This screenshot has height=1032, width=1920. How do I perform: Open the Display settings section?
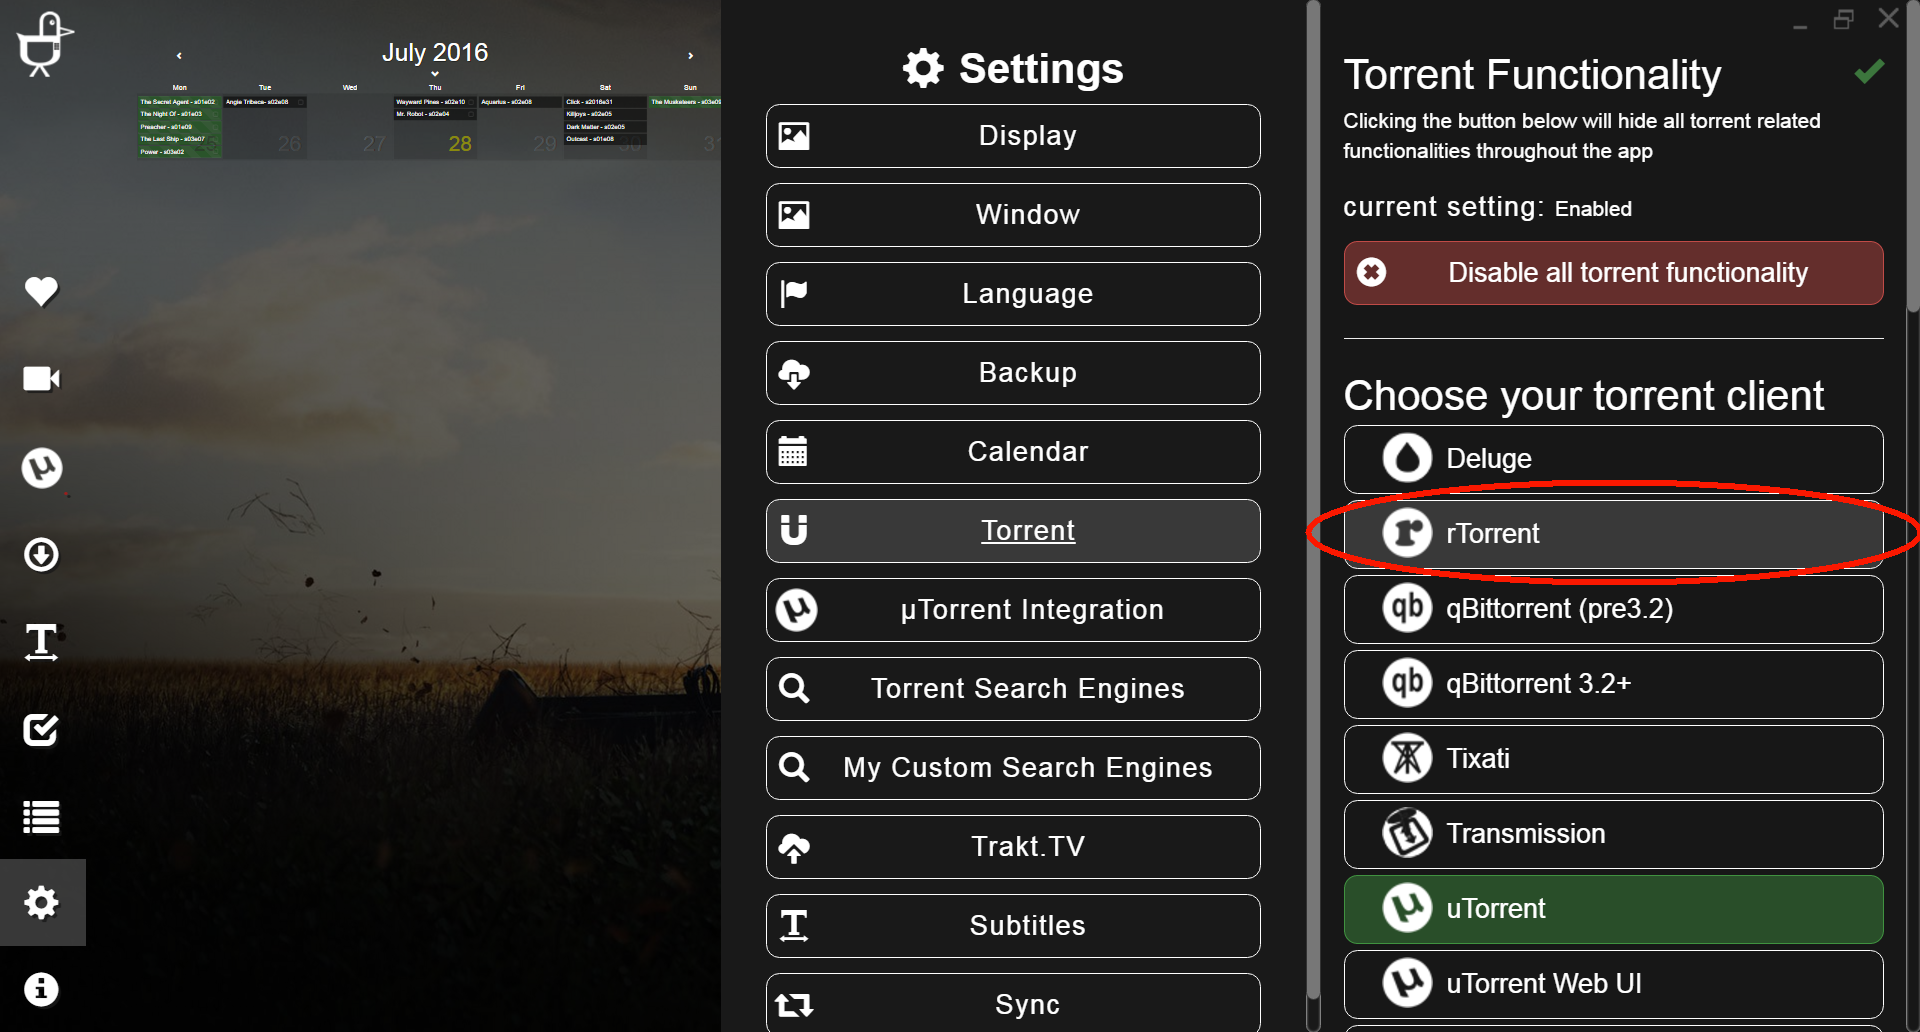pyautogui.click(x=1013, y=136)
